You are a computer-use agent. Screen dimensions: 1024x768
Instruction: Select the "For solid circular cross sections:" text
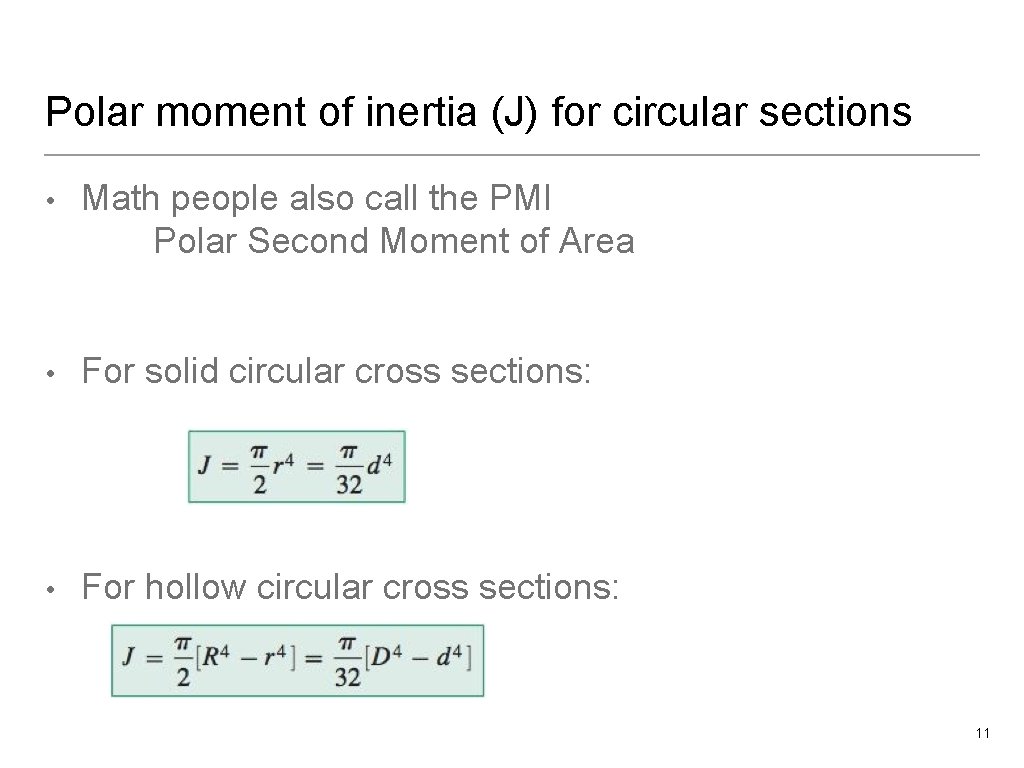337,371
